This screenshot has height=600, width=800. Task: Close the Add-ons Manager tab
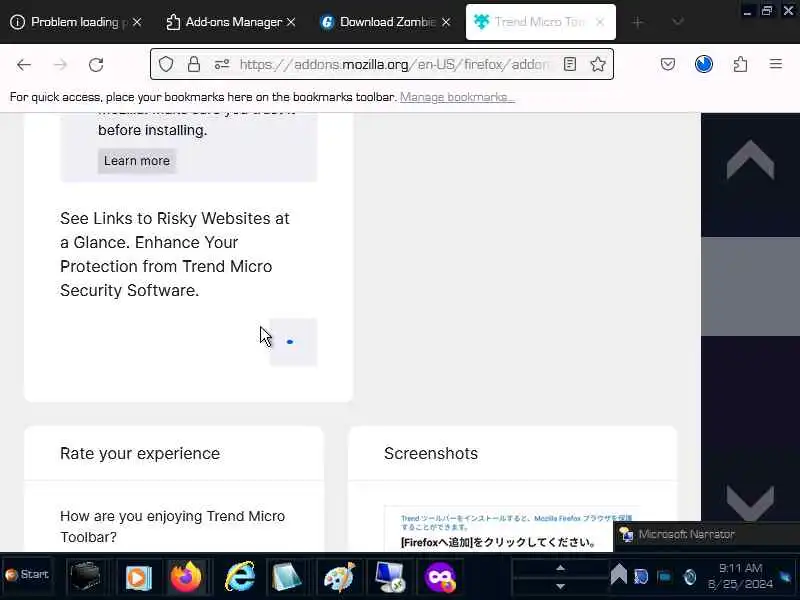click(291, 22)
